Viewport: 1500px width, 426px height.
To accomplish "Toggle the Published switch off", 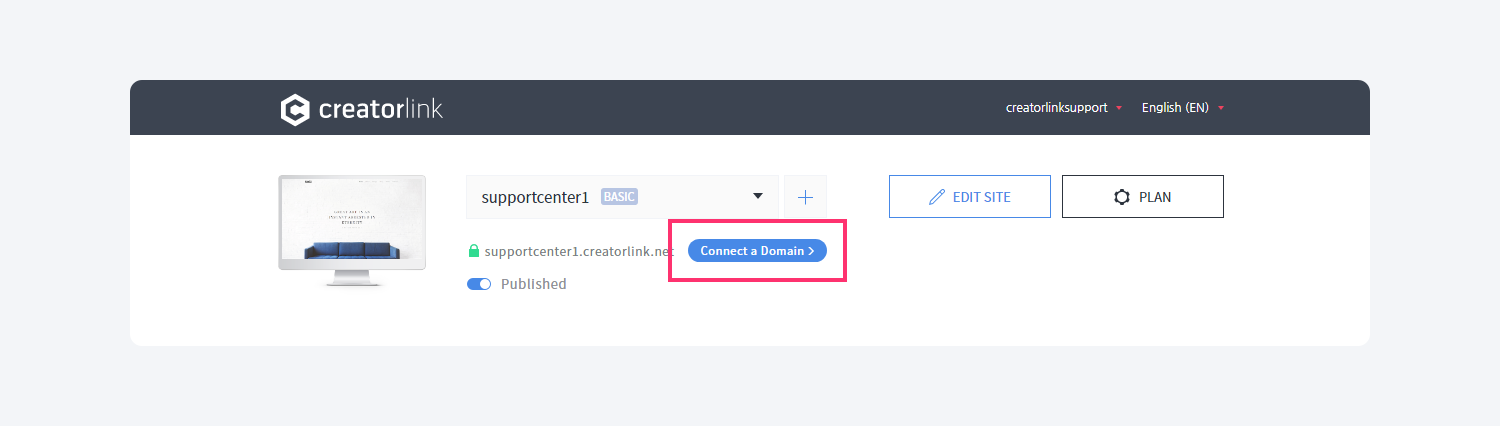I will (x=479, y=284).
